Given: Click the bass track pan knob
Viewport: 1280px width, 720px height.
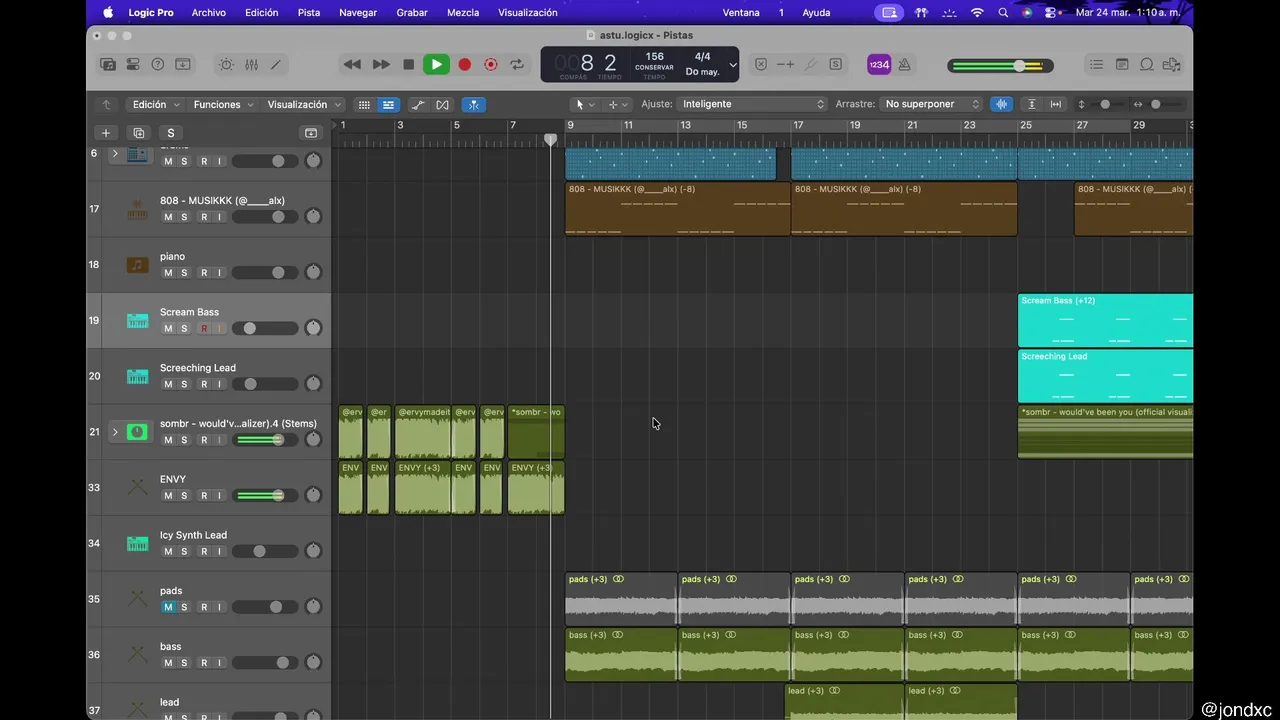Looking at the screenshot, I should click(x=313, y=662).
